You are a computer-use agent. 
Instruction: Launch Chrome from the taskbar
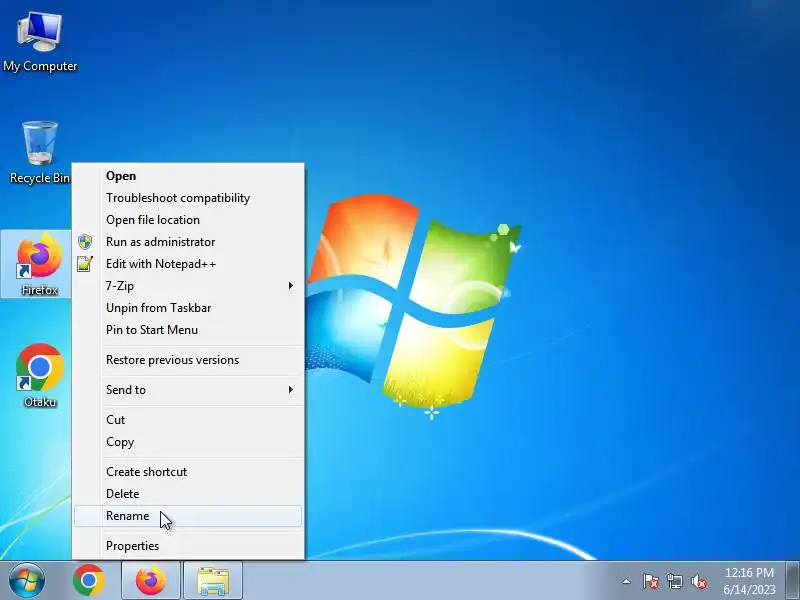point(89,581)
